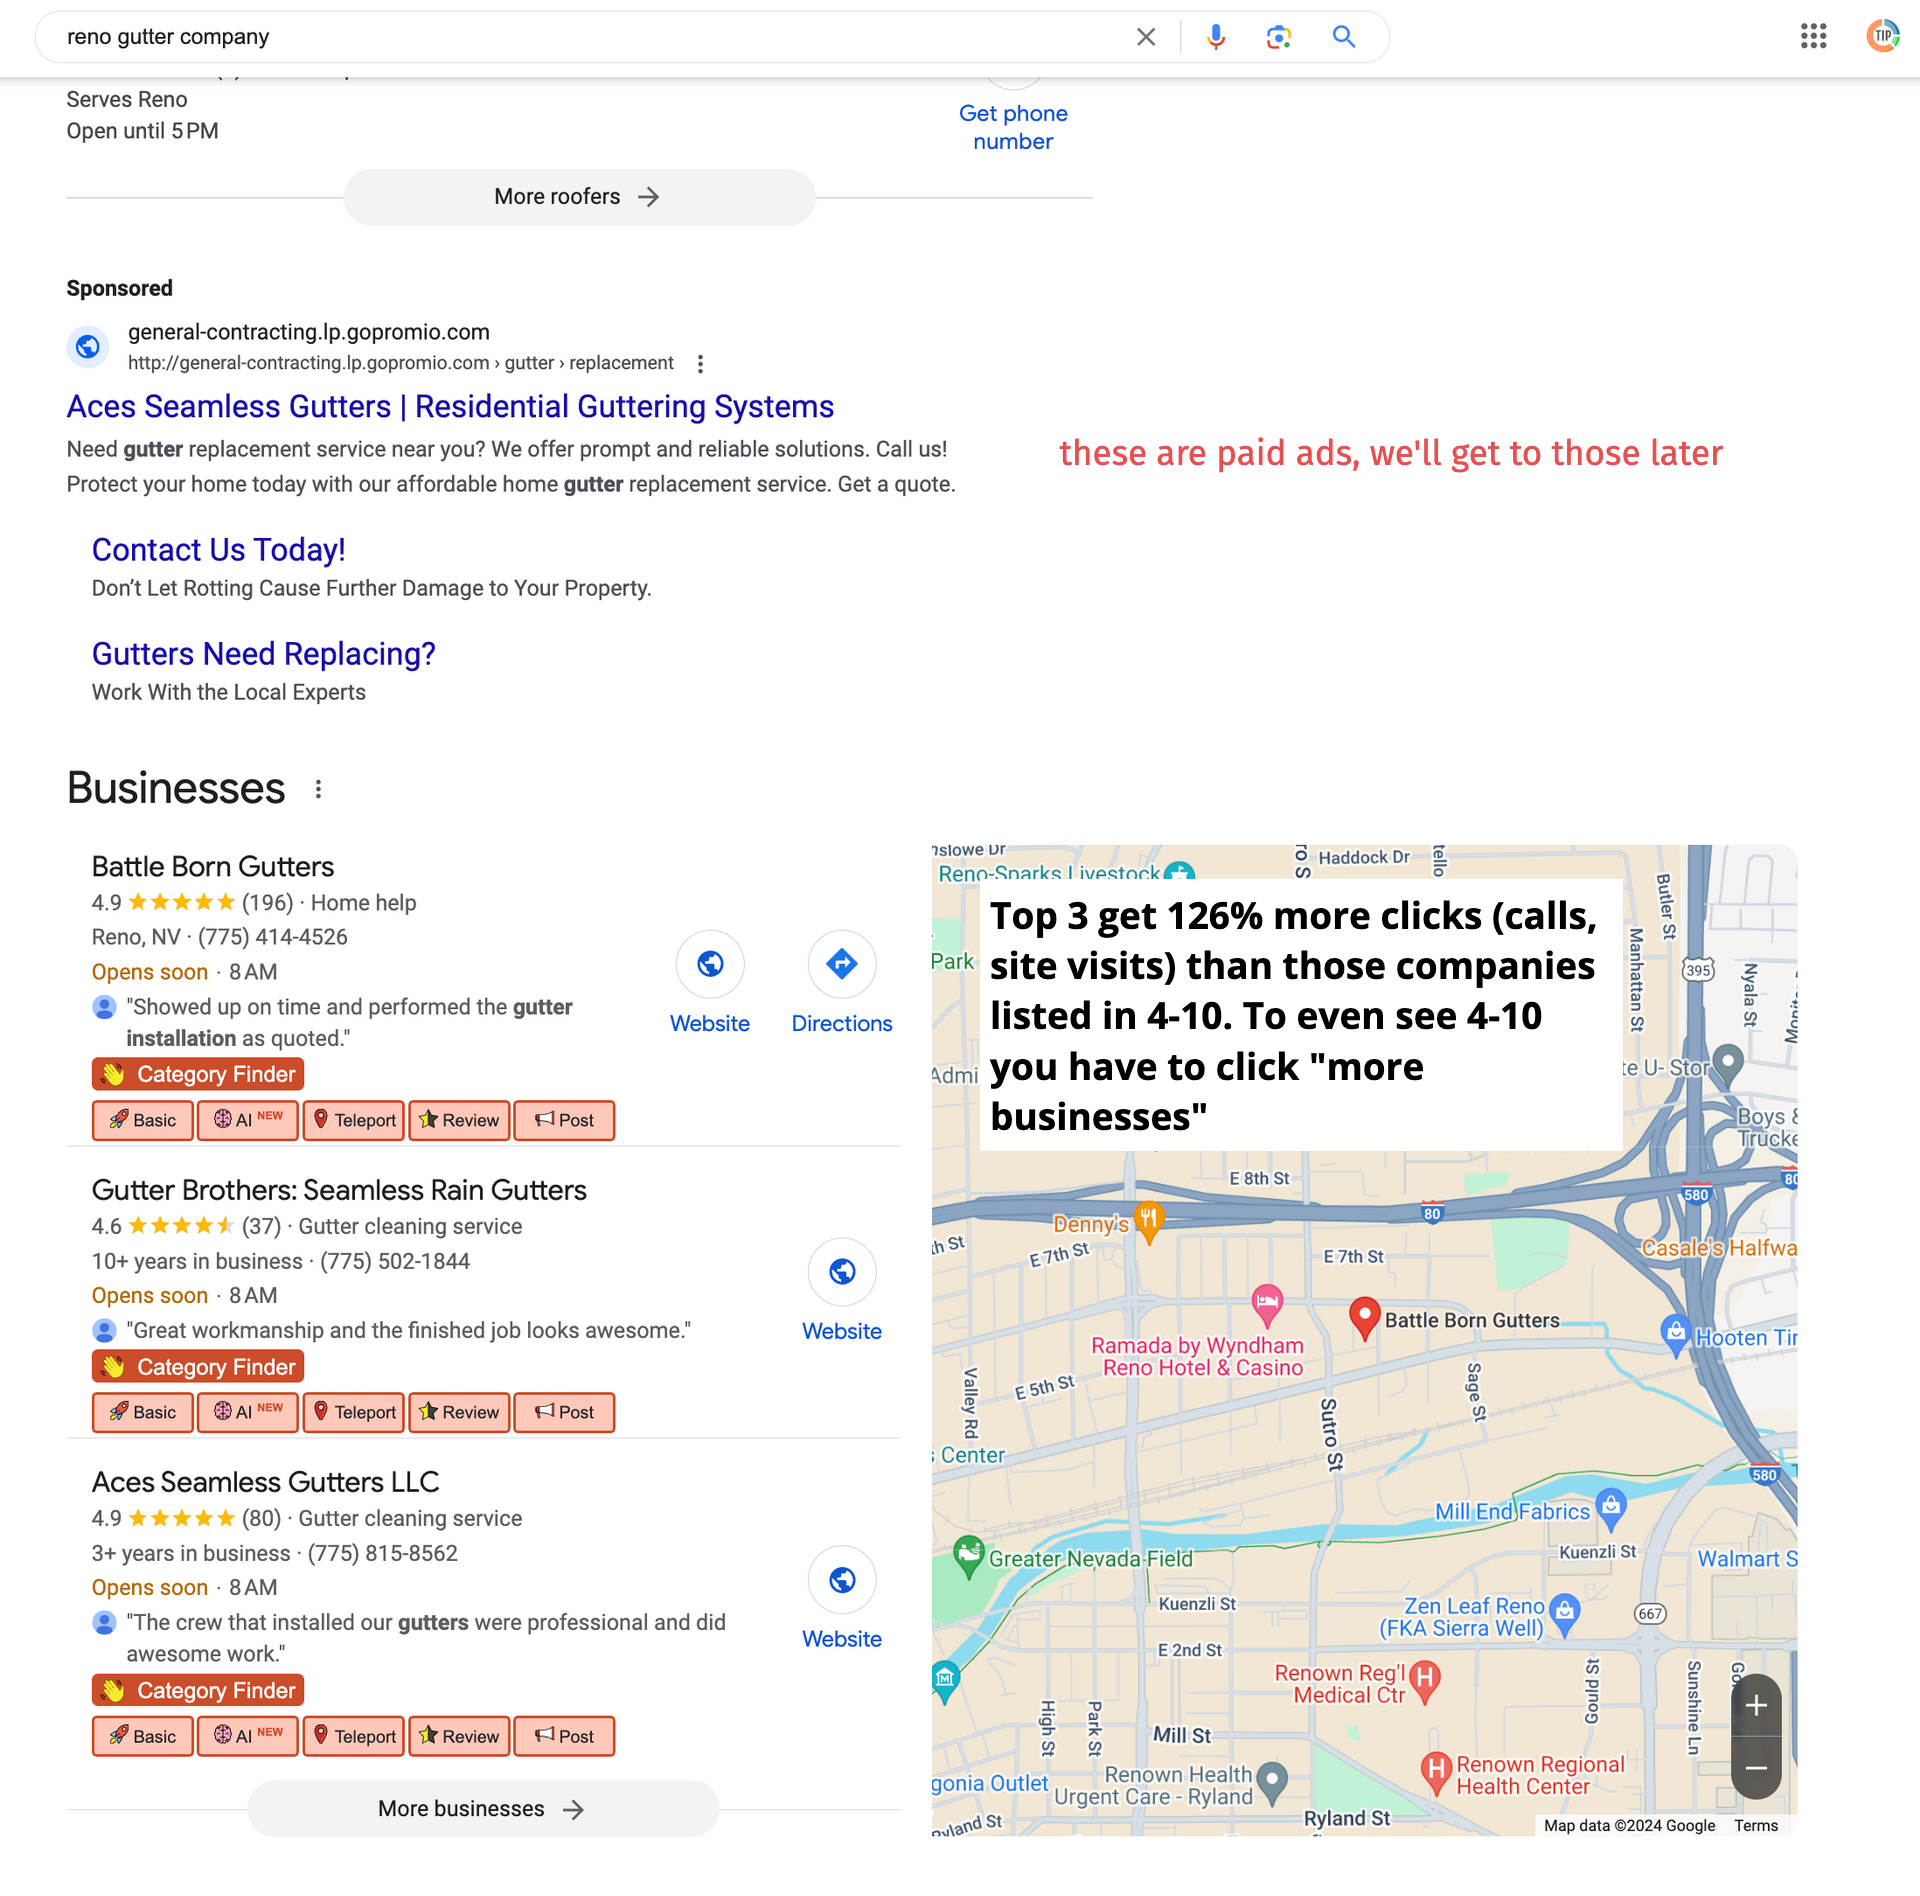1920x1896 pixels.
Task: Click Teleport button under Aces Seamless Gutters LLC
Action: tap(354, 1737)
